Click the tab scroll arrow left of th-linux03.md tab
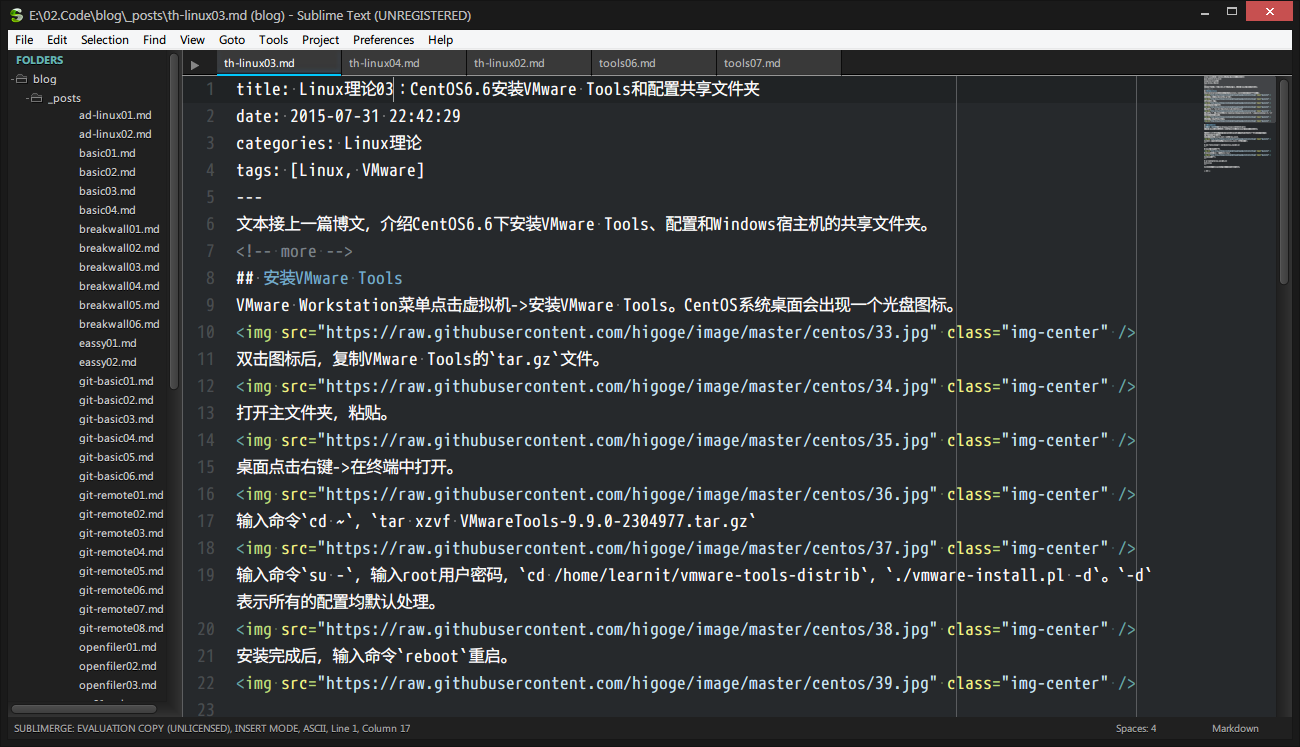1300x747 pixels. [x=195, y=65]
